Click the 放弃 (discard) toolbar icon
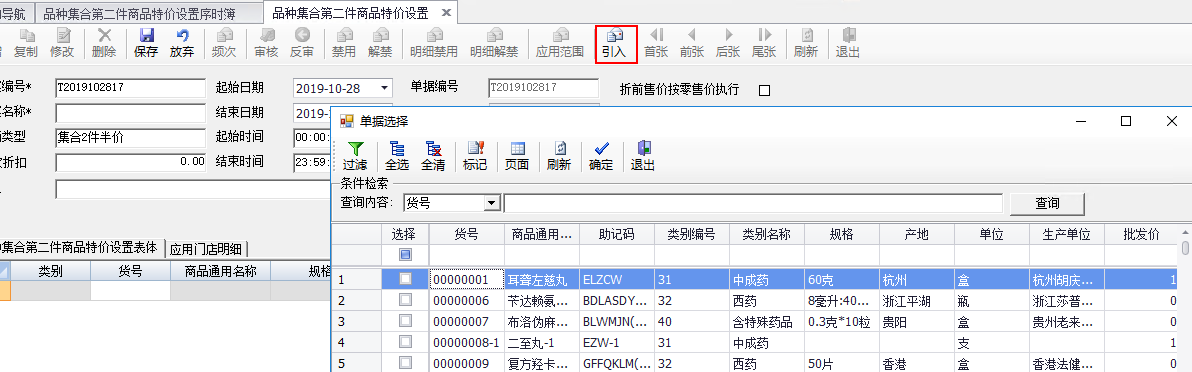Screen dimensions: 1192x372 (x=182, y=43)
